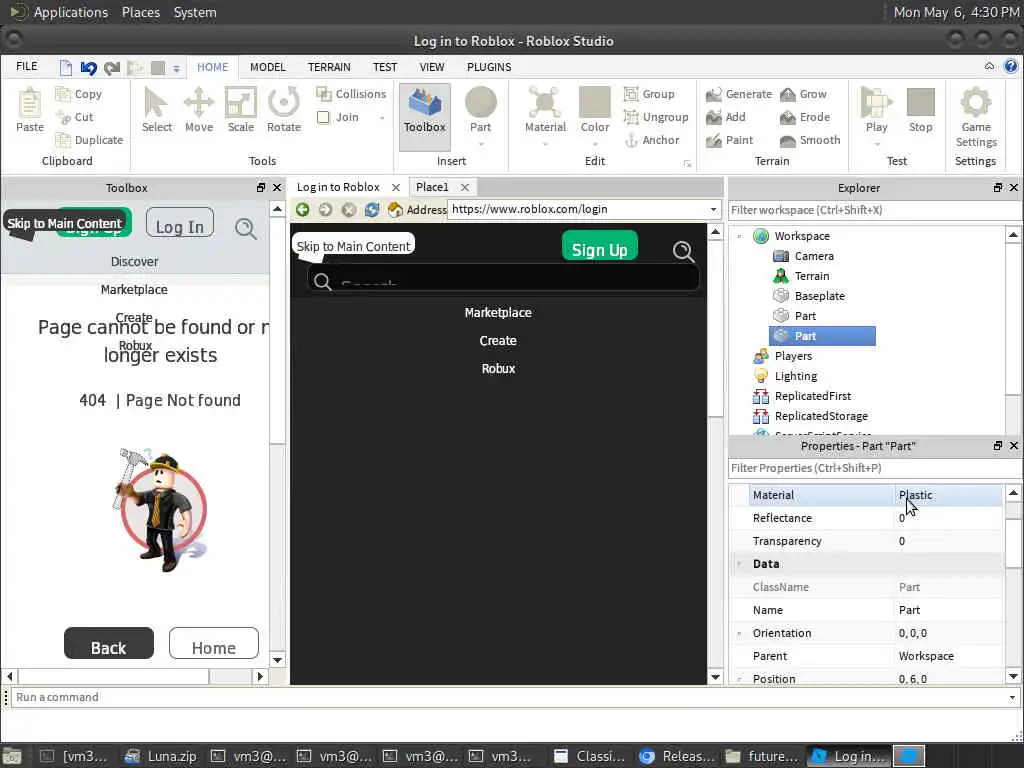Click the Copy tool
This screenshot has height=768, width=1024.
79,94
